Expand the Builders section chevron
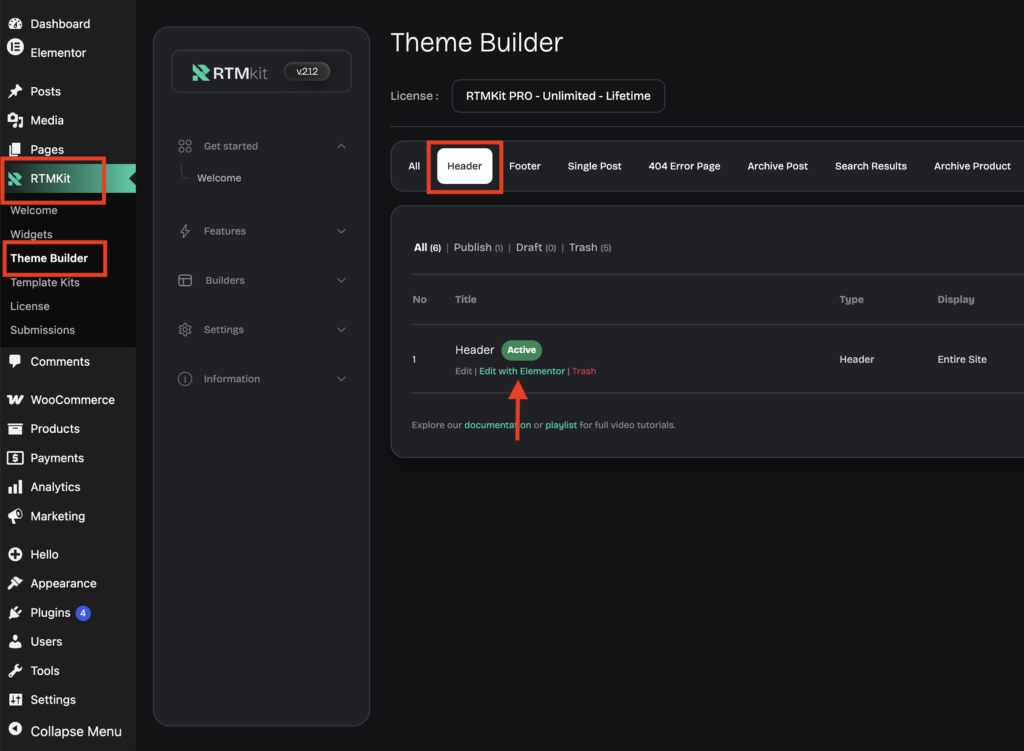 [341, 280]
